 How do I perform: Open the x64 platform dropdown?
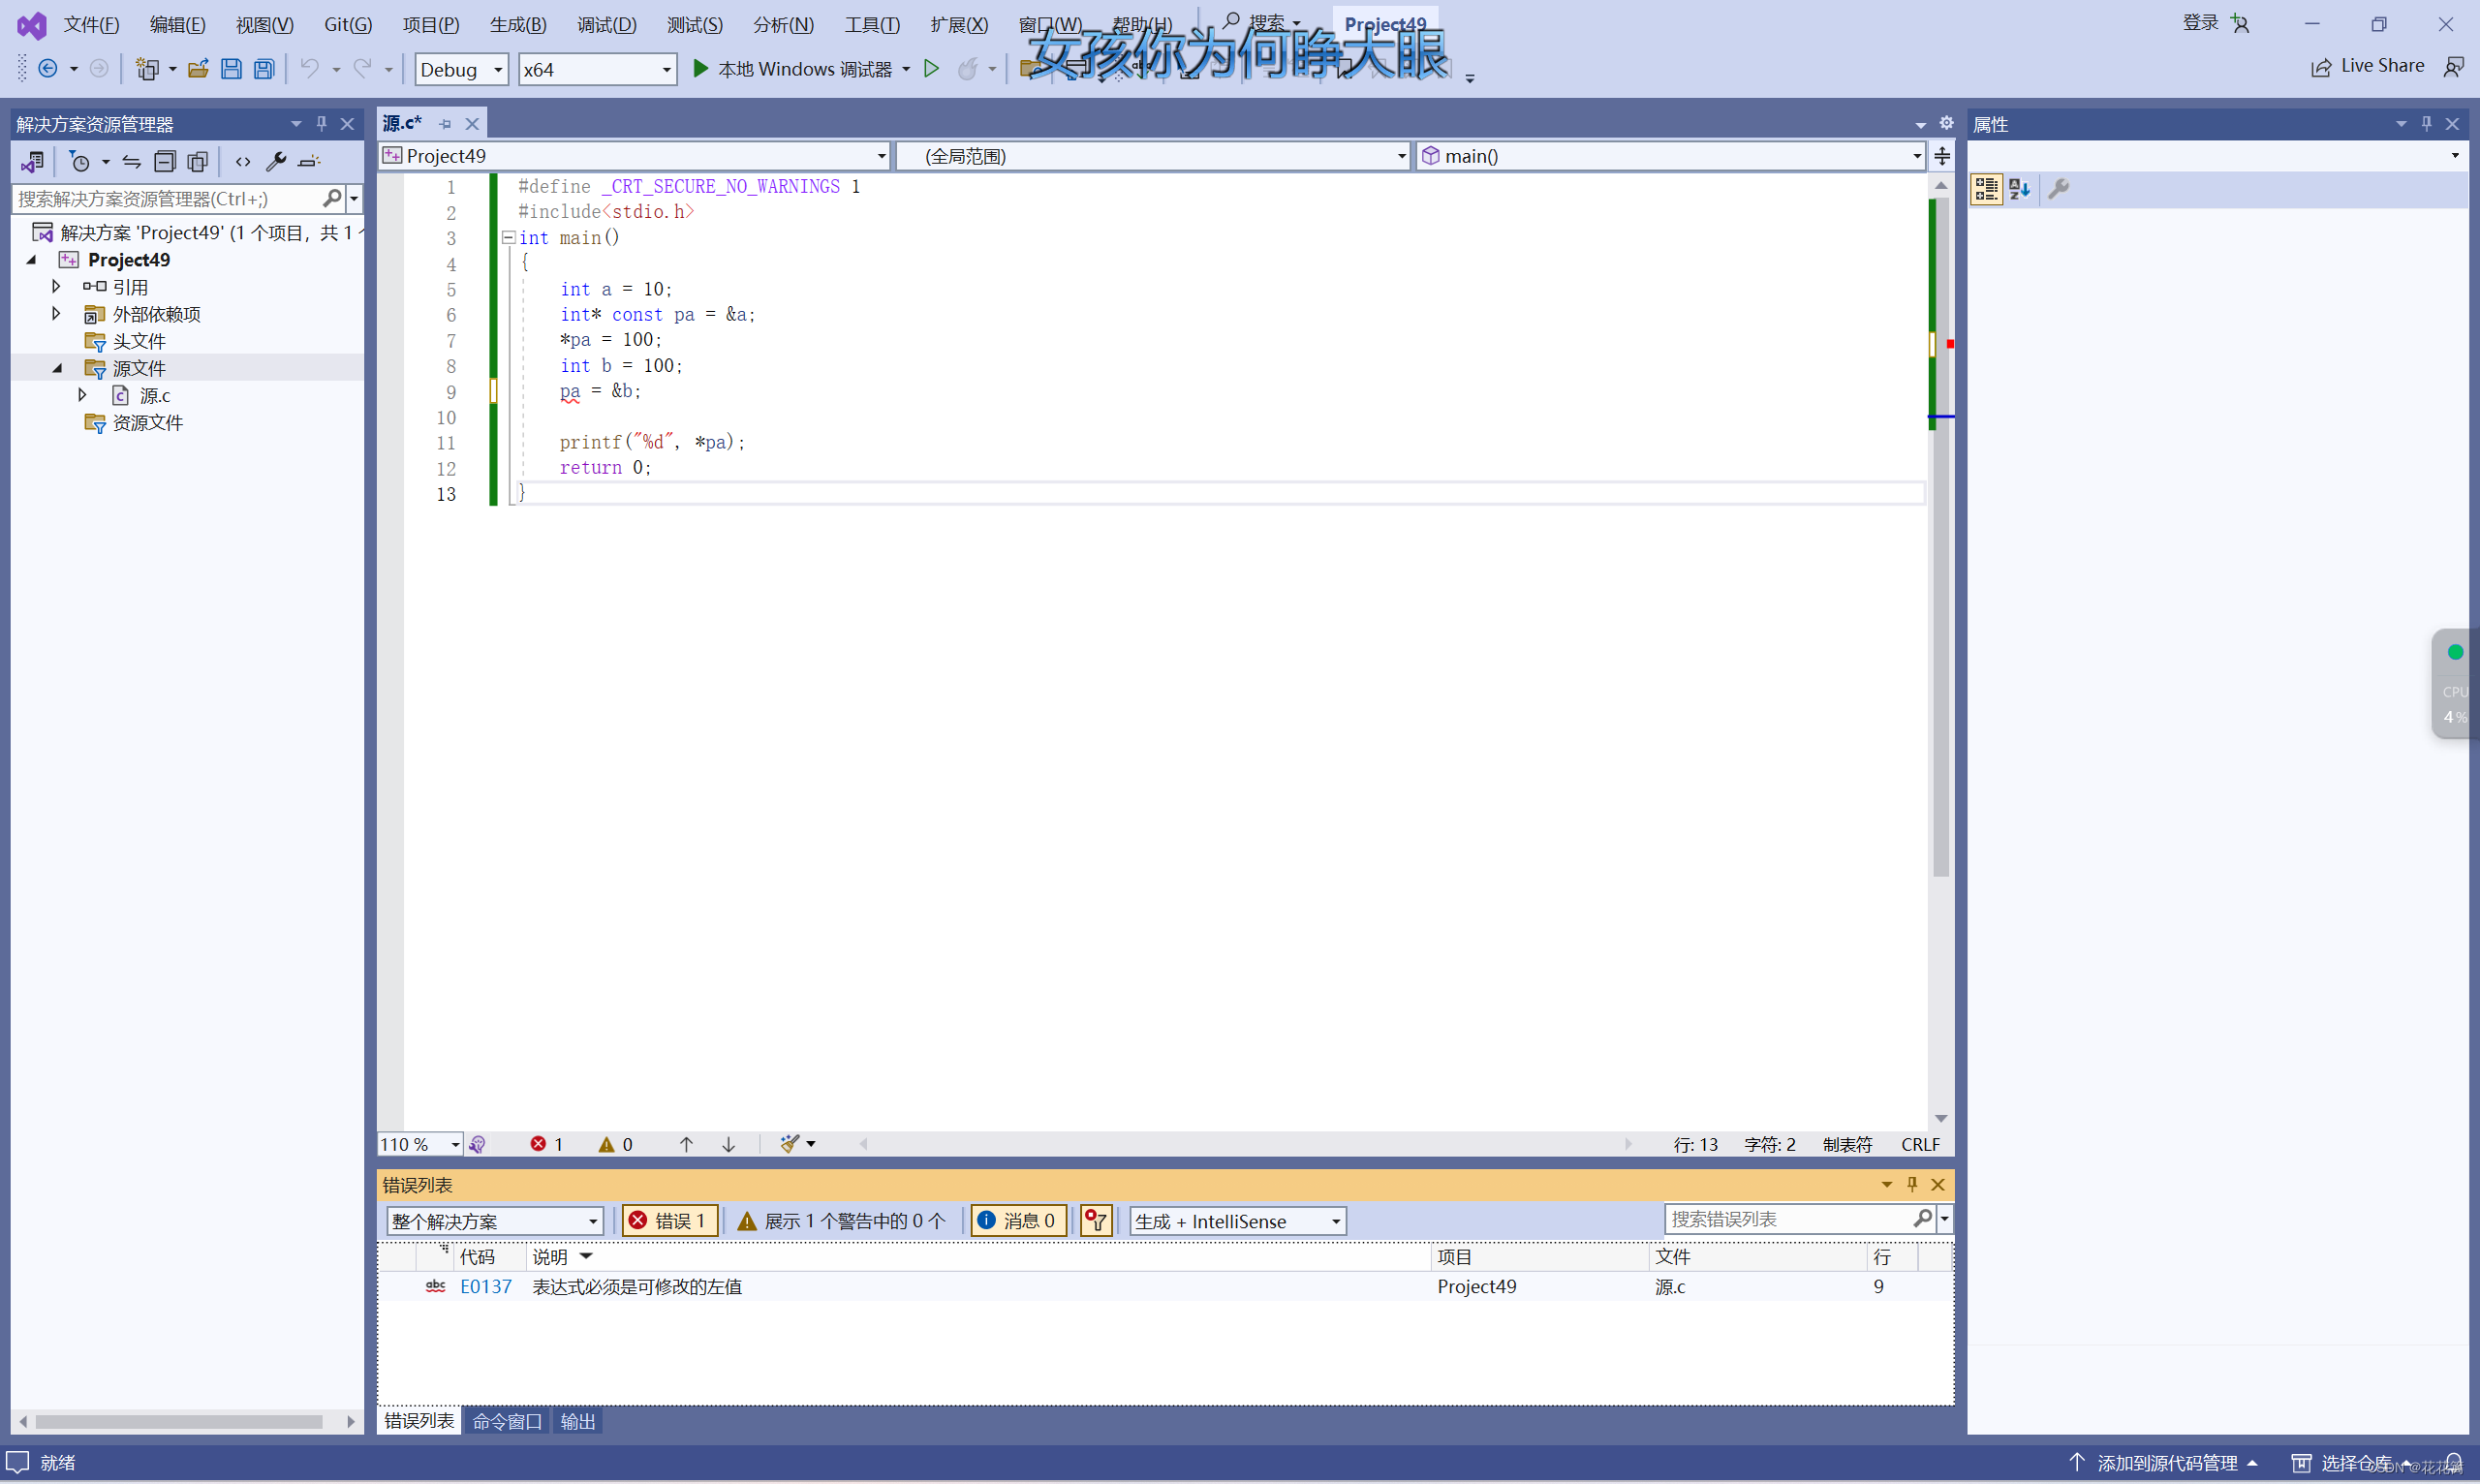point(596,69)
